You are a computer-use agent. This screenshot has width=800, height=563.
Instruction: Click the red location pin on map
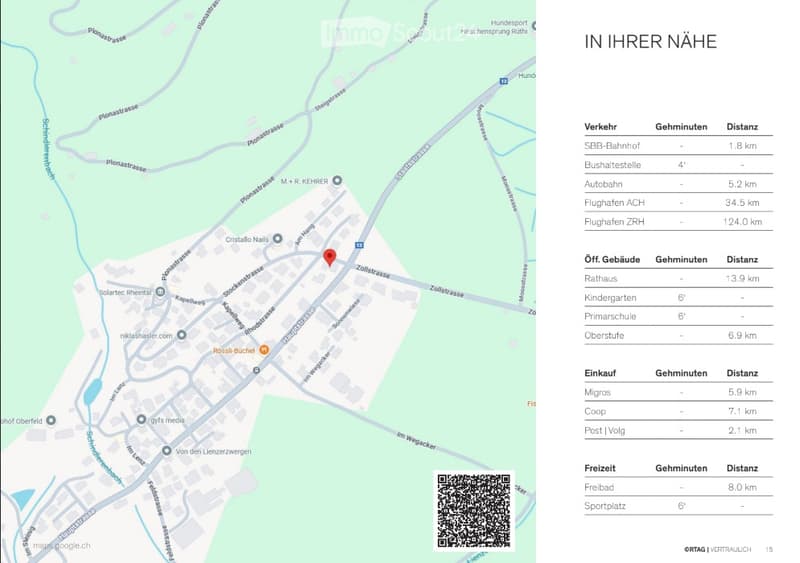click(x=330, y=257)
